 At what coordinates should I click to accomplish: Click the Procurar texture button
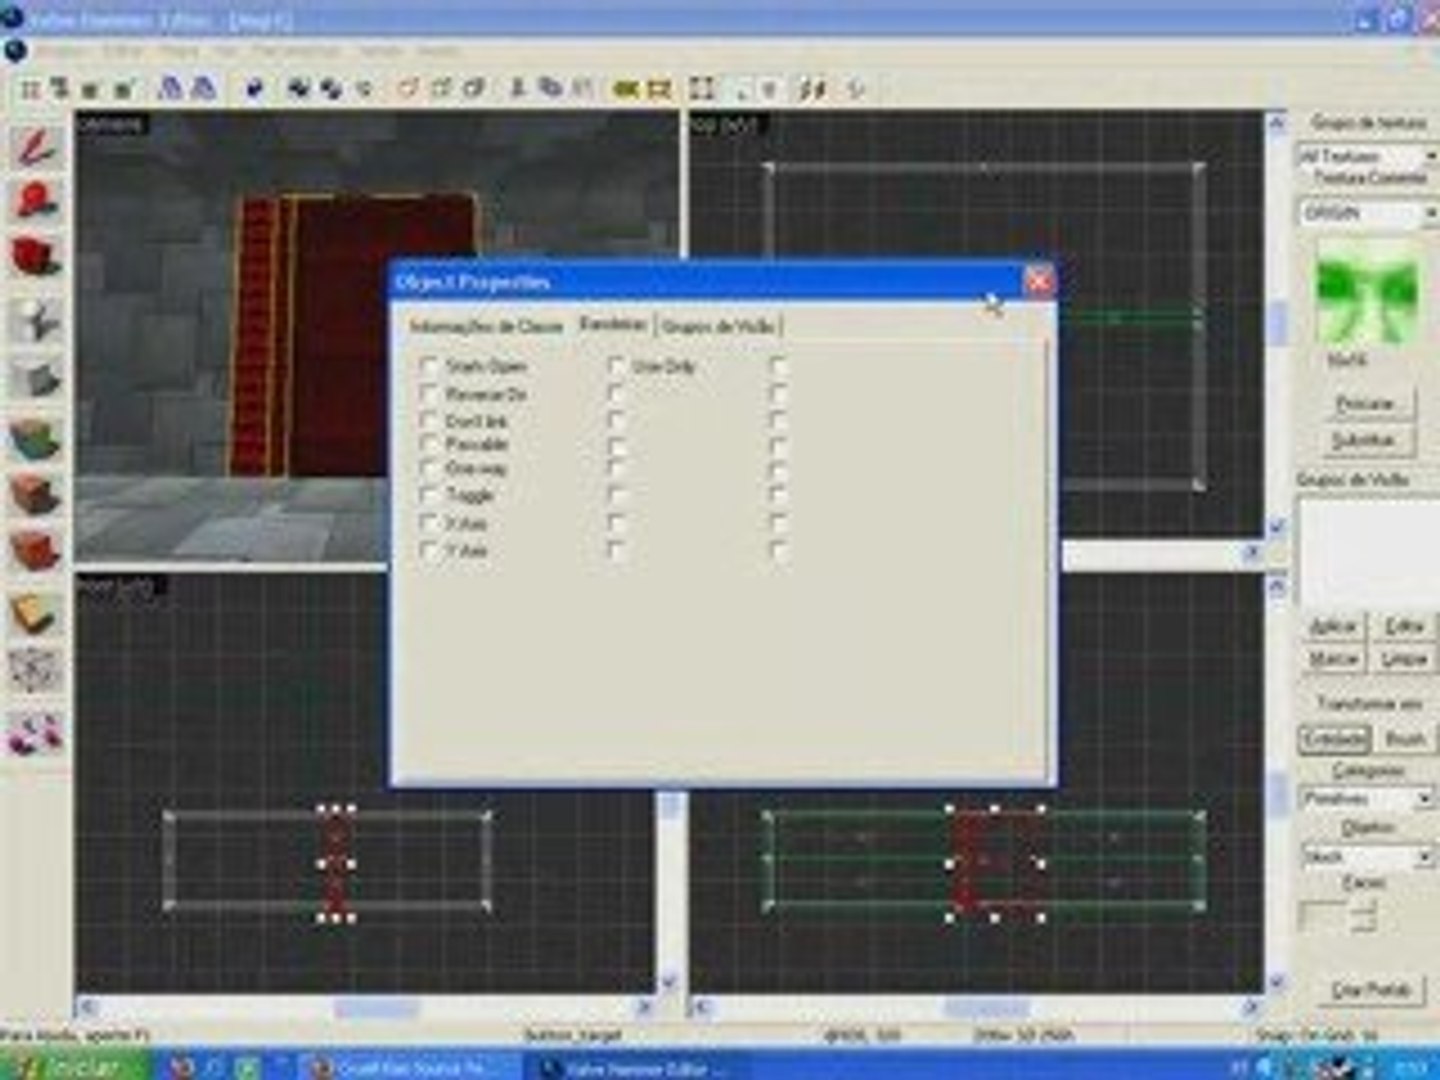pyautogui.click(x=1364, y=404)
